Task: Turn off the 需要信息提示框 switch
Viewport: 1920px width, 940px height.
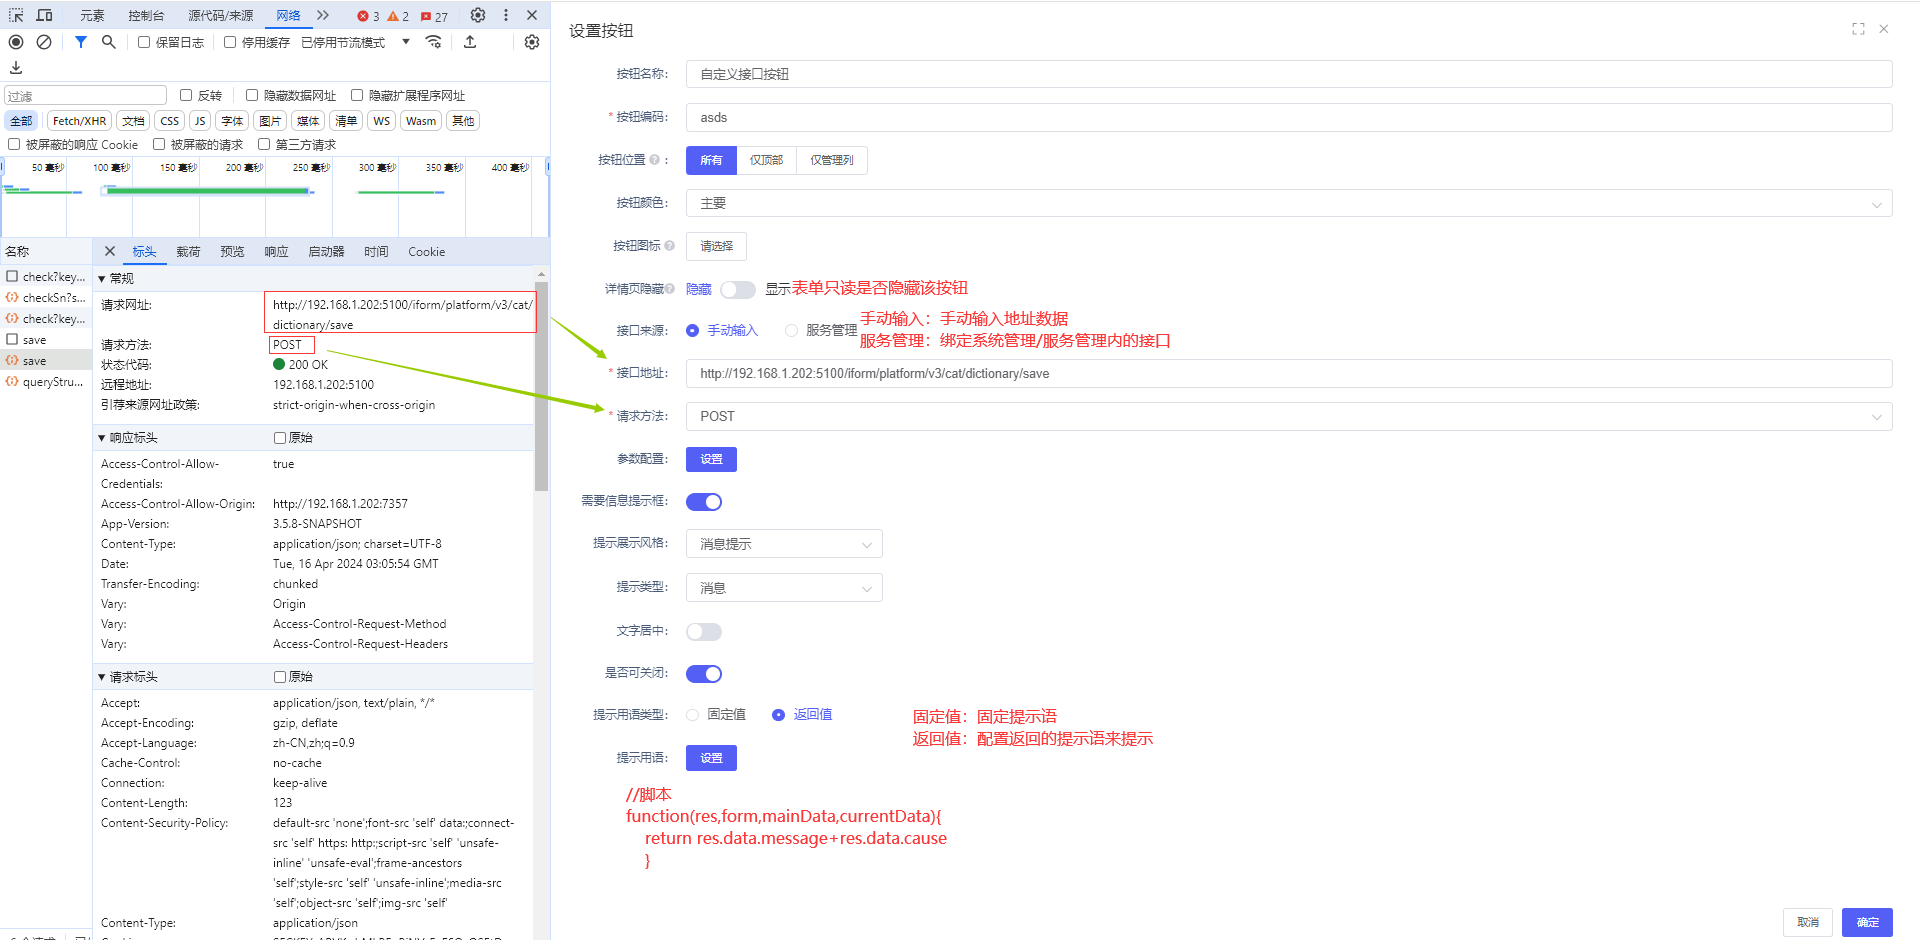Action: pyautogui.click(x=704, y=502)
